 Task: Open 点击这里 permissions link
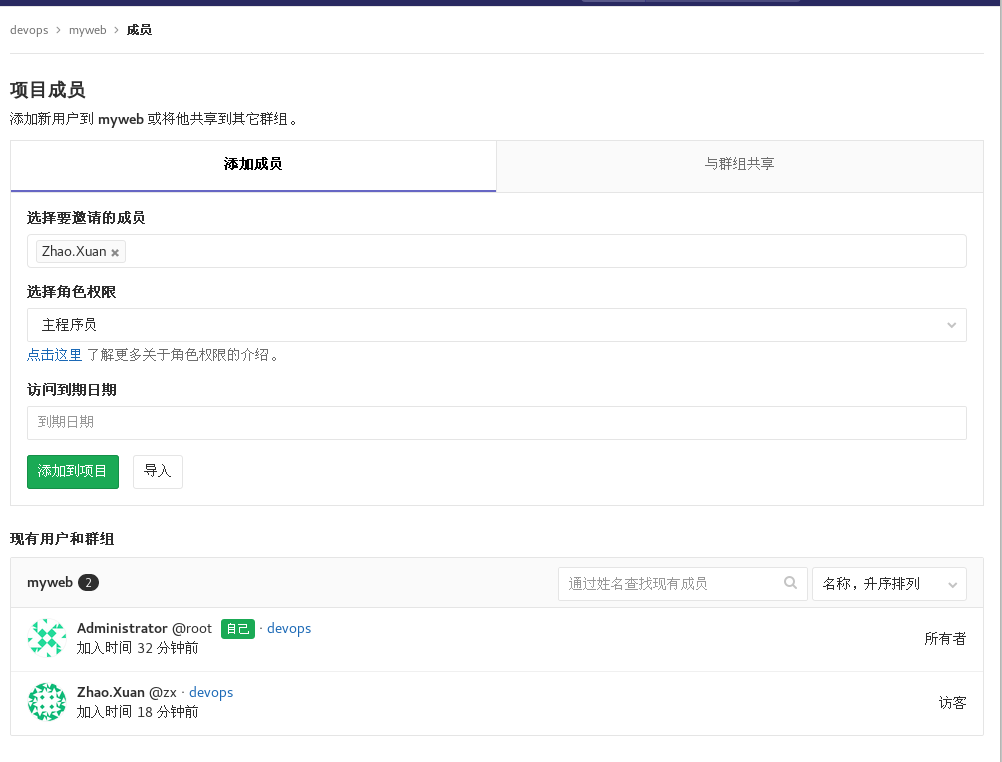point(54,355)
